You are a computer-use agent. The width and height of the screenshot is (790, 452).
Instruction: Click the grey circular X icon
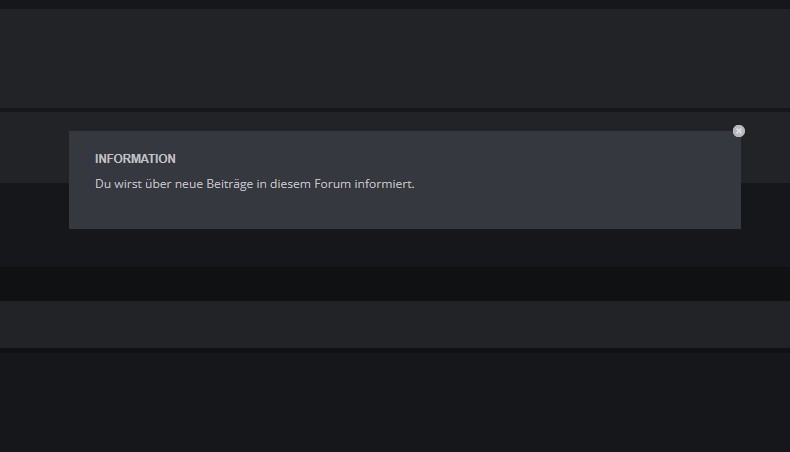click(x=739, y=131)
